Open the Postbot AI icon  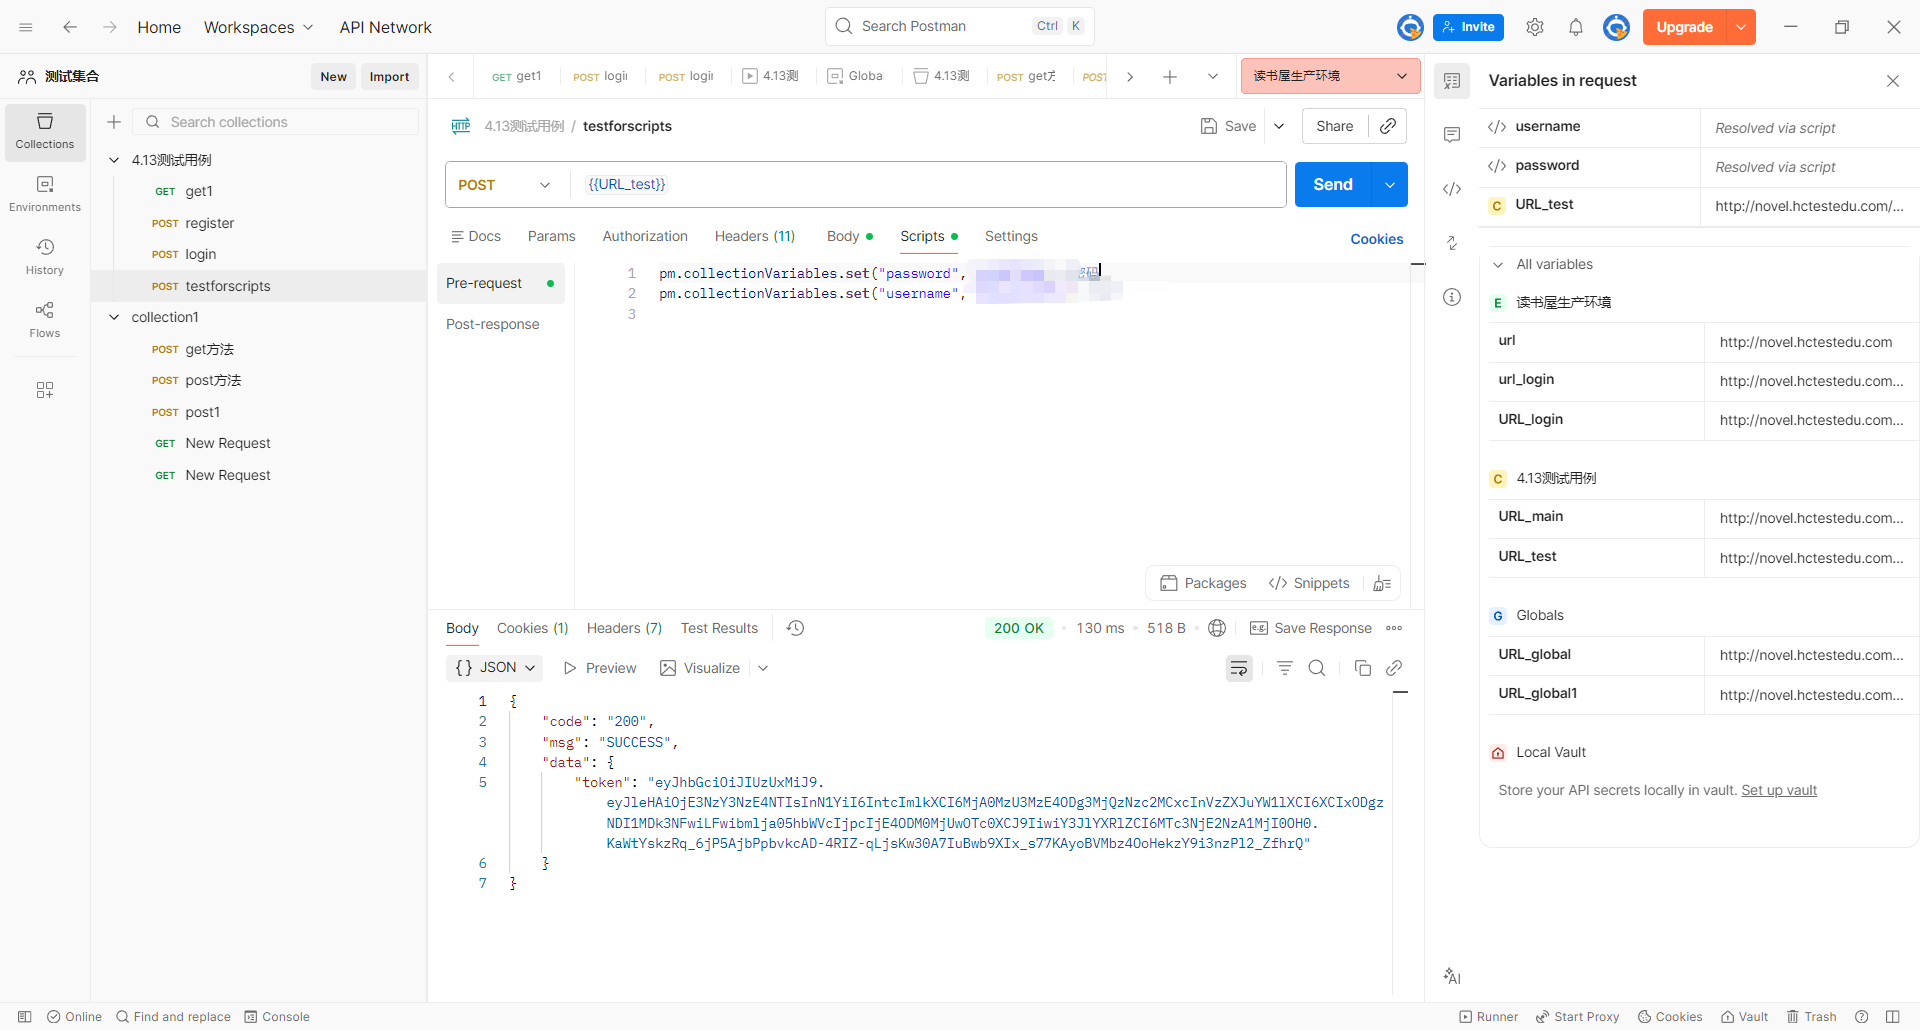coord(1452,976)
